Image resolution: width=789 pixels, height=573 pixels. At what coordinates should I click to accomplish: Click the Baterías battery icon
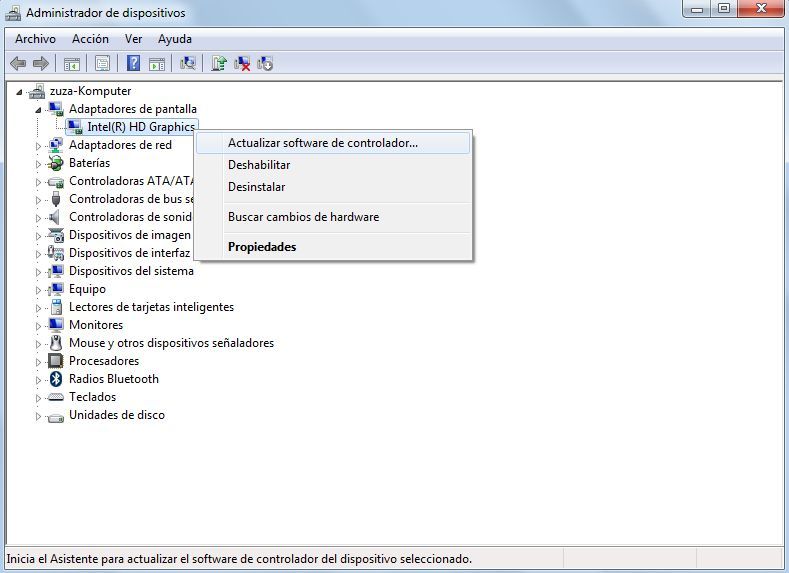[x=55, y=163]
